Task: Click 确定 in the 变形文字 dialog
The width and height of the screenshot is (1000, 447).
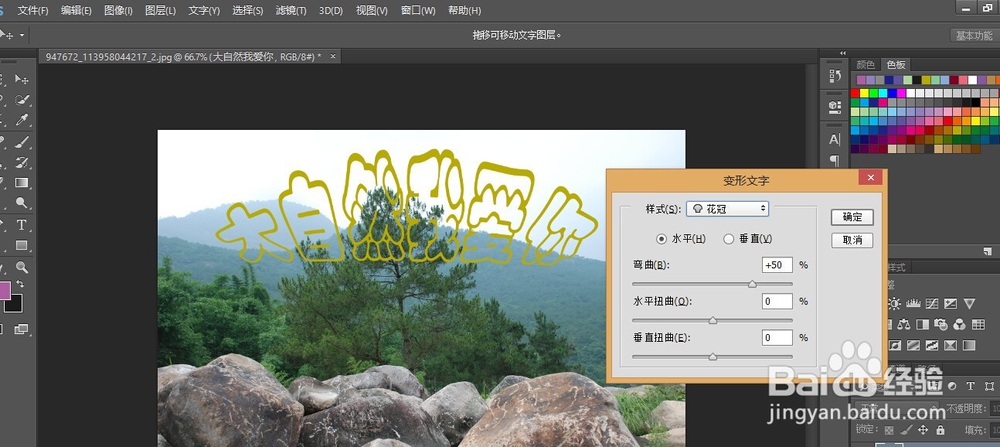Action: (x=852, y=217)
